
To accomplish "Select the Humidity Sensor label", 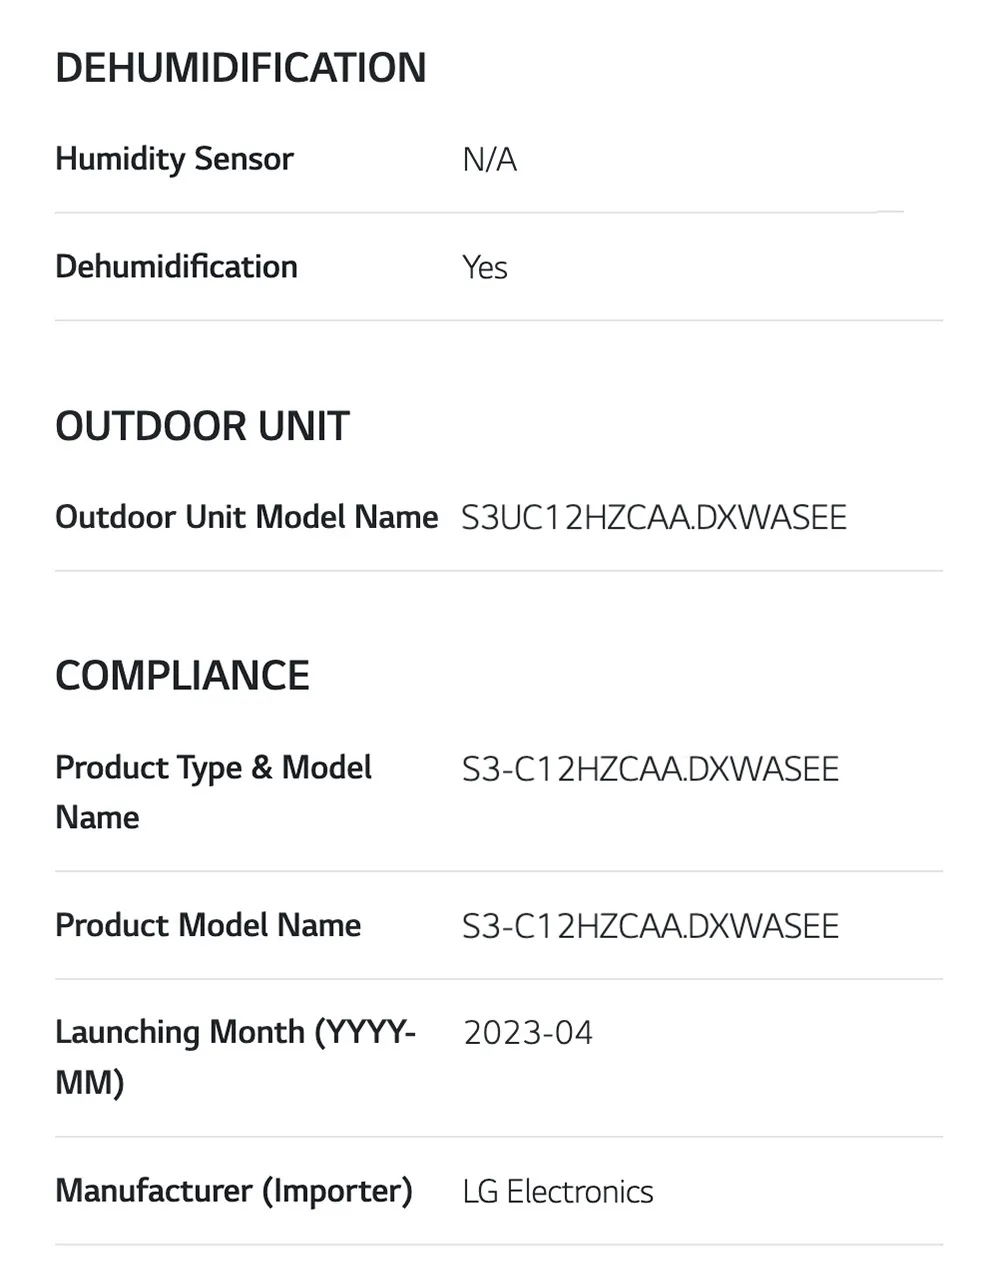I will tap(174, 159).
